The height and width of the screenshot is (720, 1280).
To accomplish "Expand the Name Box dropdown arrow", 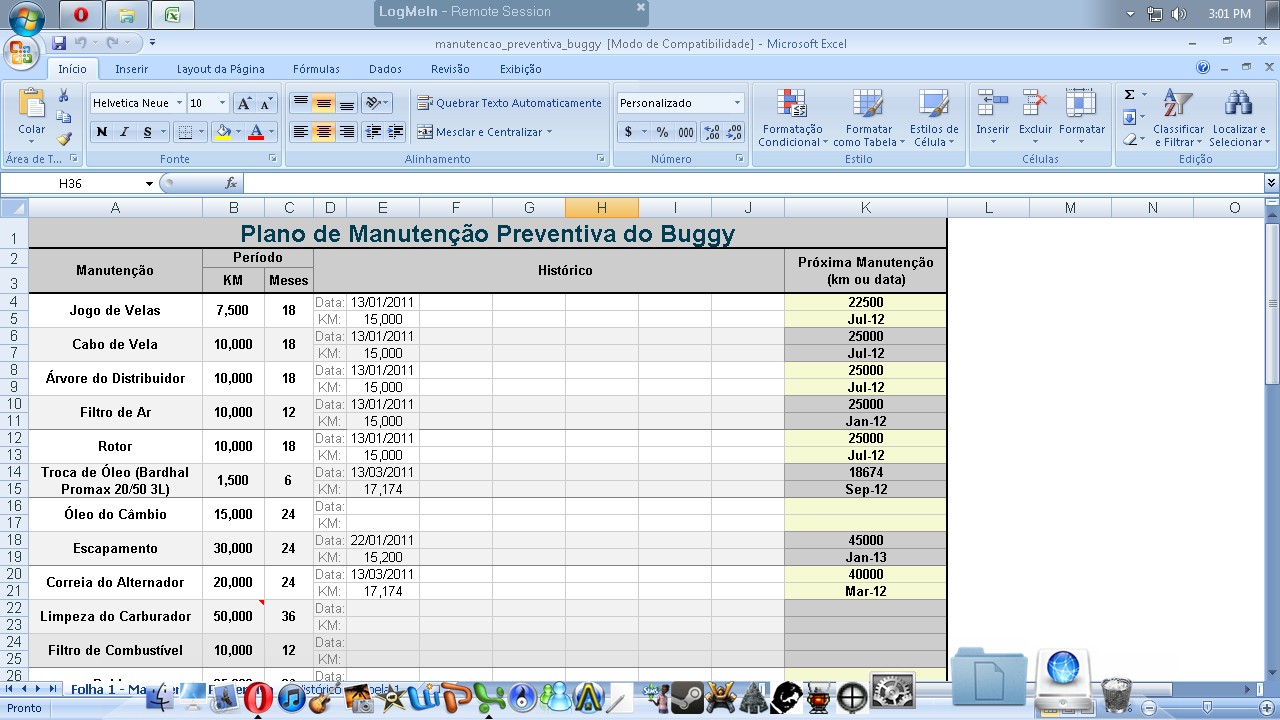I will (x=150, y=183).
